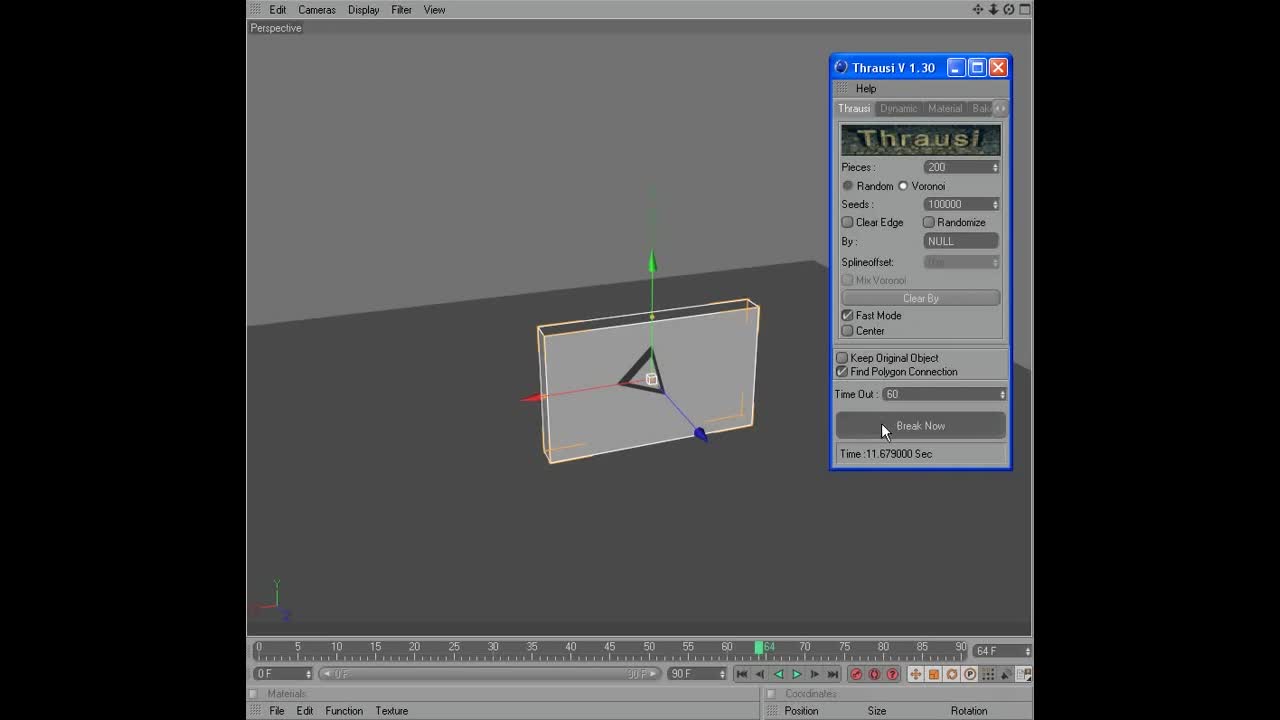
Task: Toggle the scale keyframe icon
Action: (x=933, y=674)
